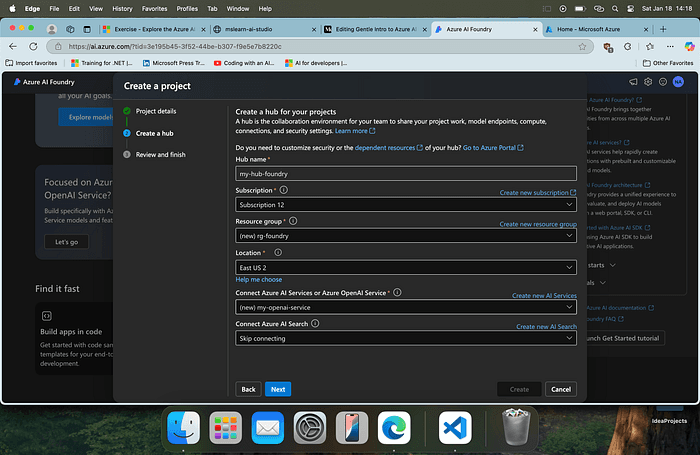This screenshot has height=455, width=700.
Task: Expand the Connect Azure AI Services dropdown
Action: pos(405,307)
